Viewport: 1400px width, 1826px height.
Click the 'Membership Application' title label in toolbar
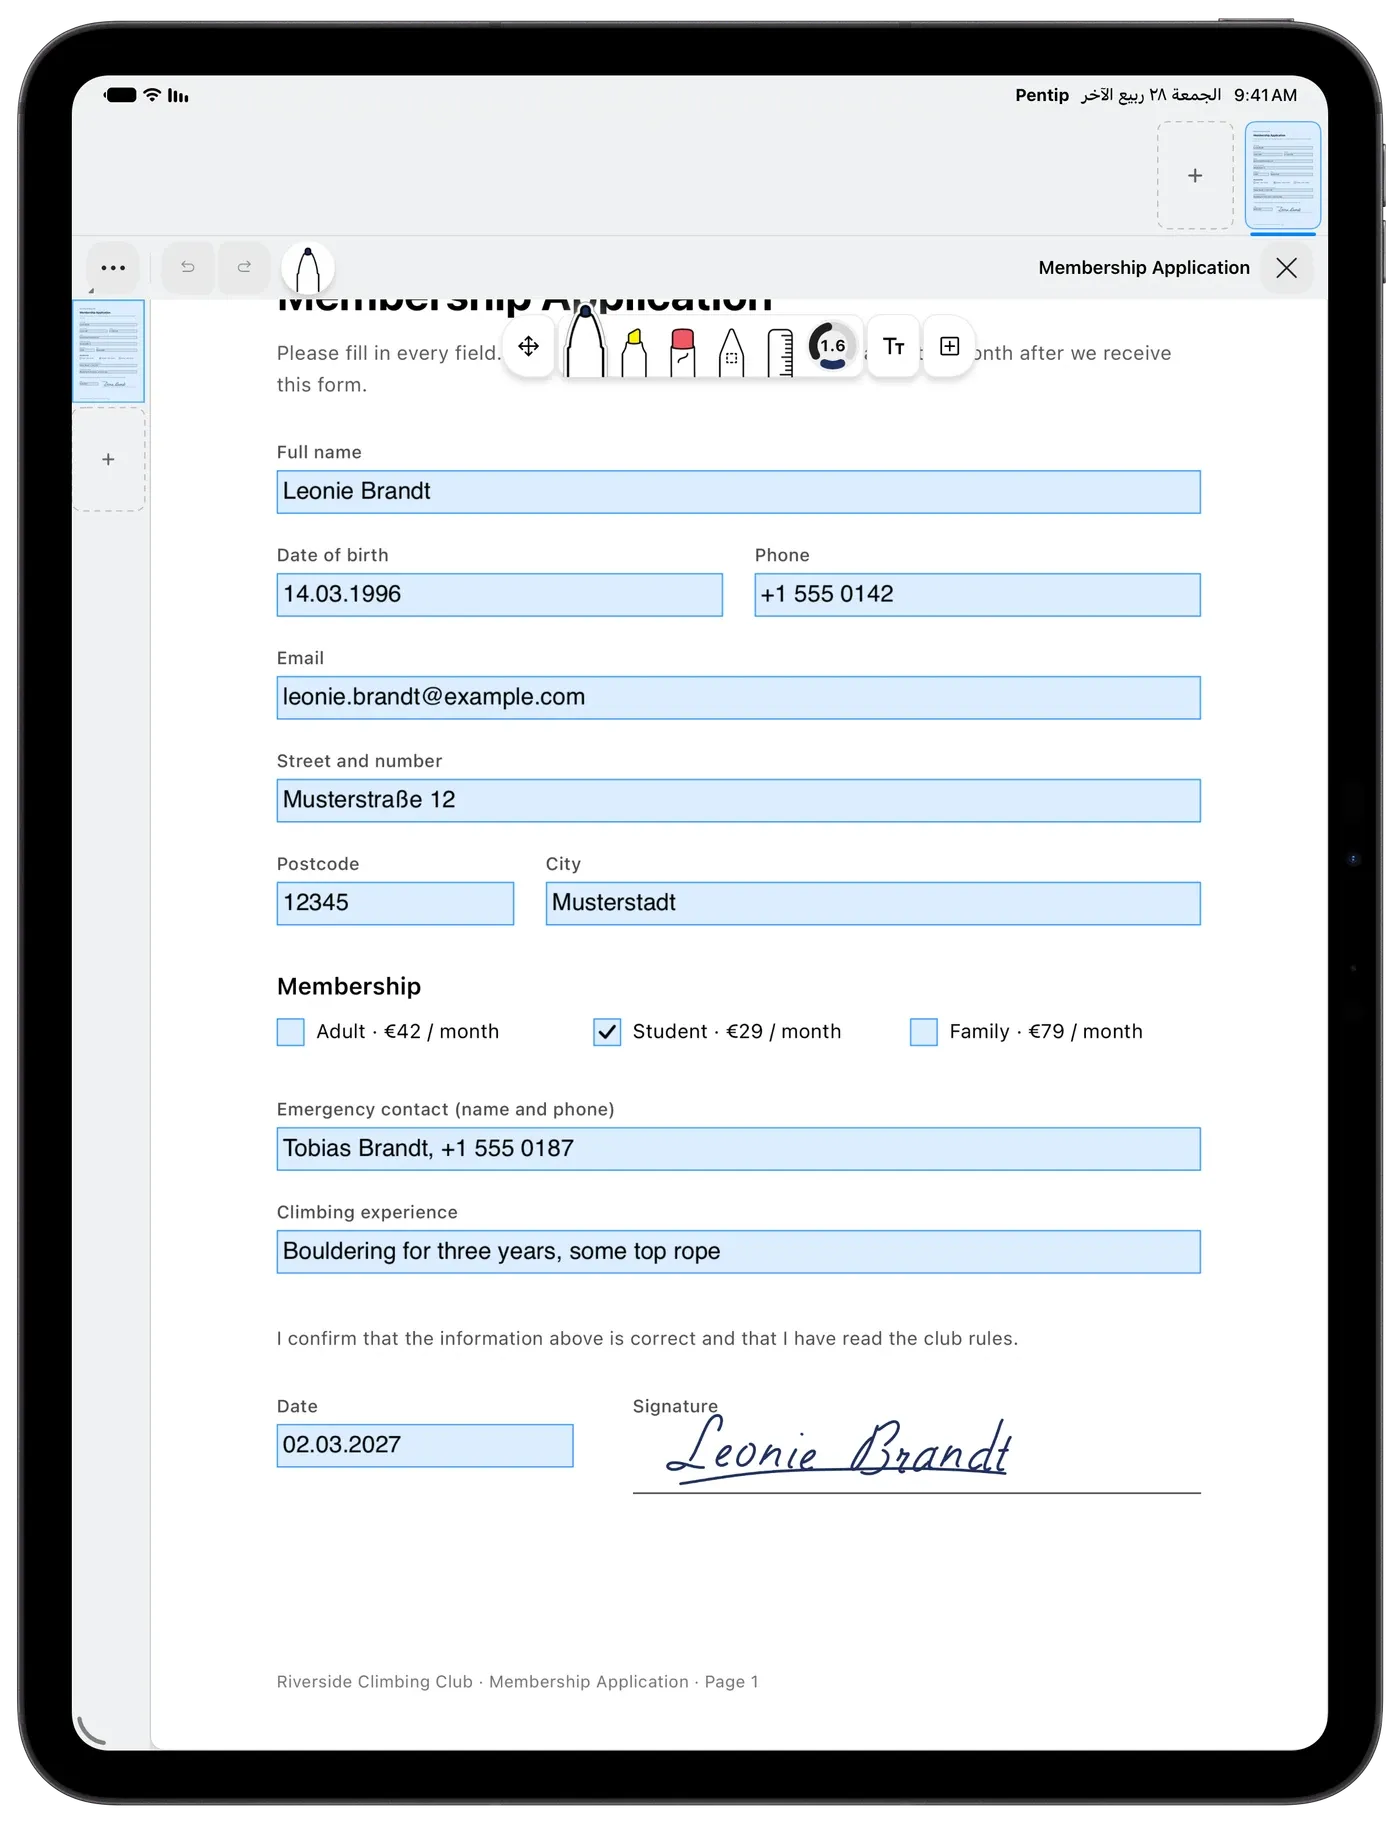click(x=1144, y=268)
